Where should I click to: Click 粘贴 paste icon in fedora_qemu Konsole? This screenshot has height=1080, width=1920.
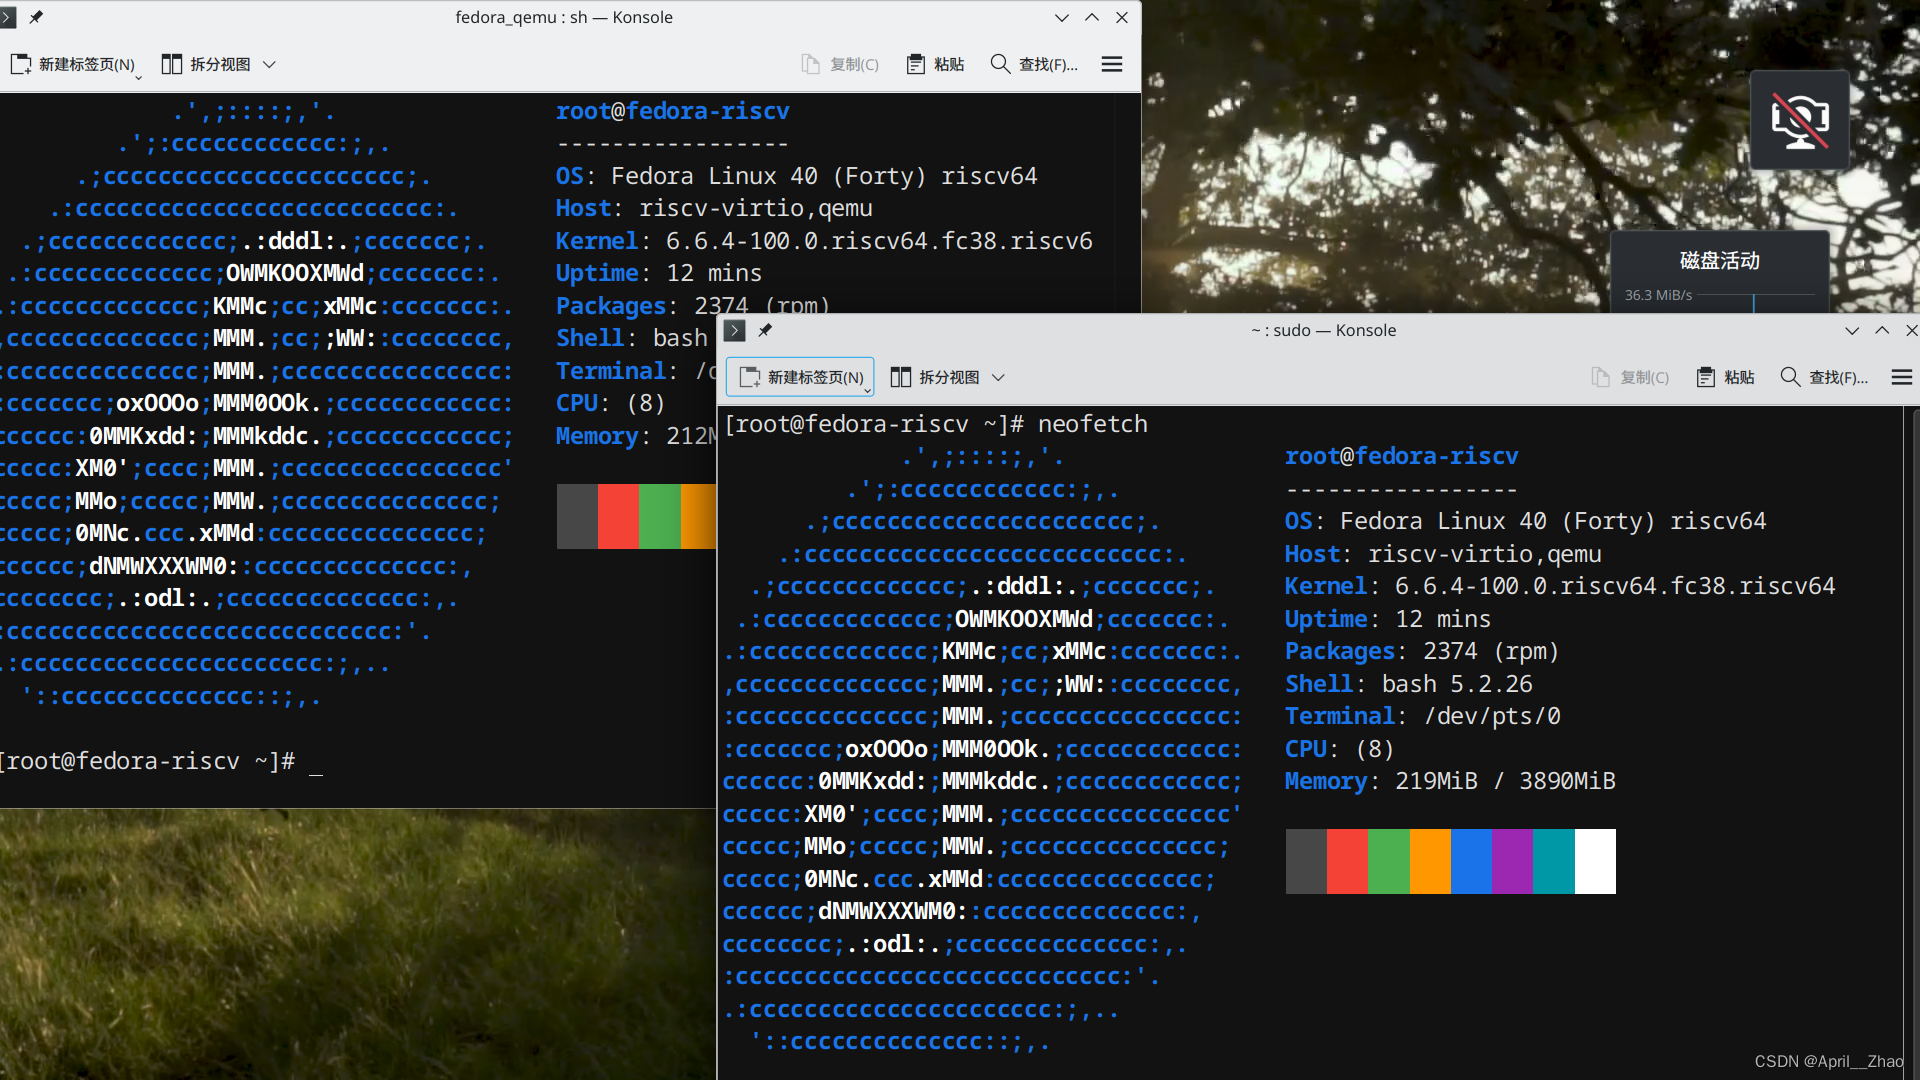[x=915, y=64]
